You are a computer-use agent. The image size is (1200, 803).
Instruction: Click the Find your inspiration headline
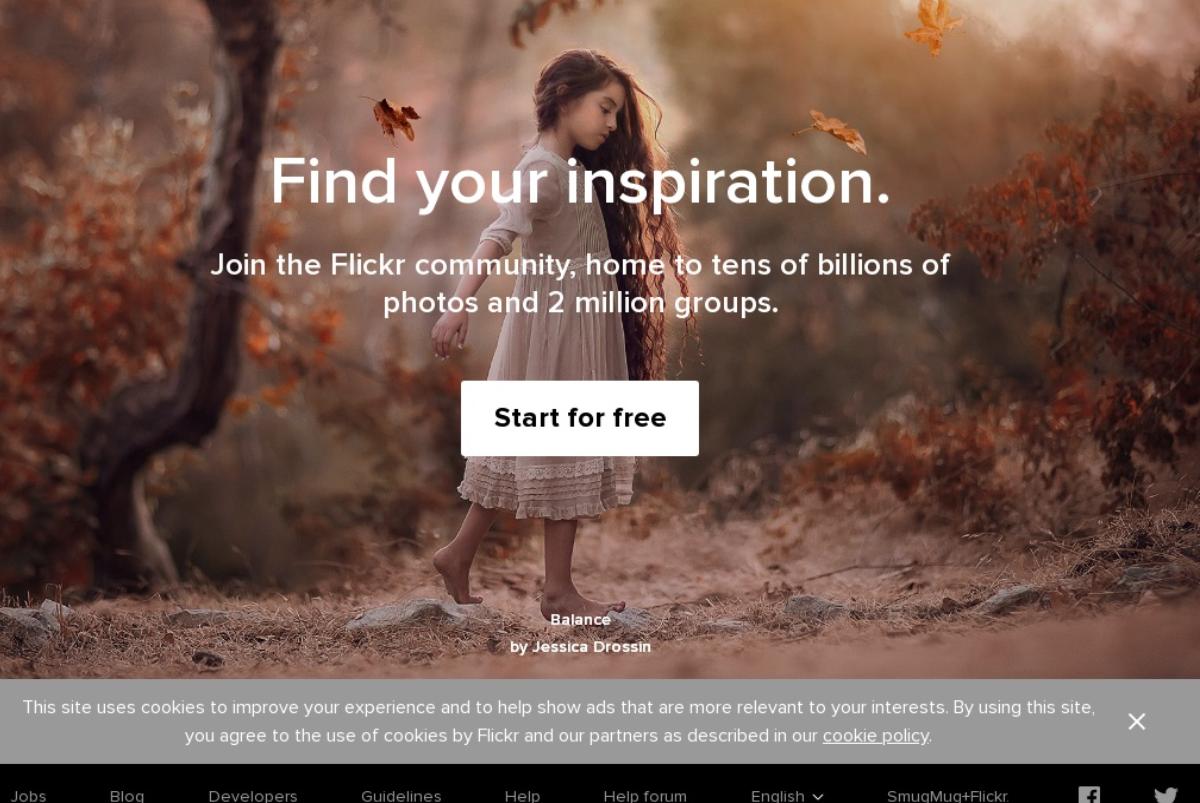coord(580,182)
